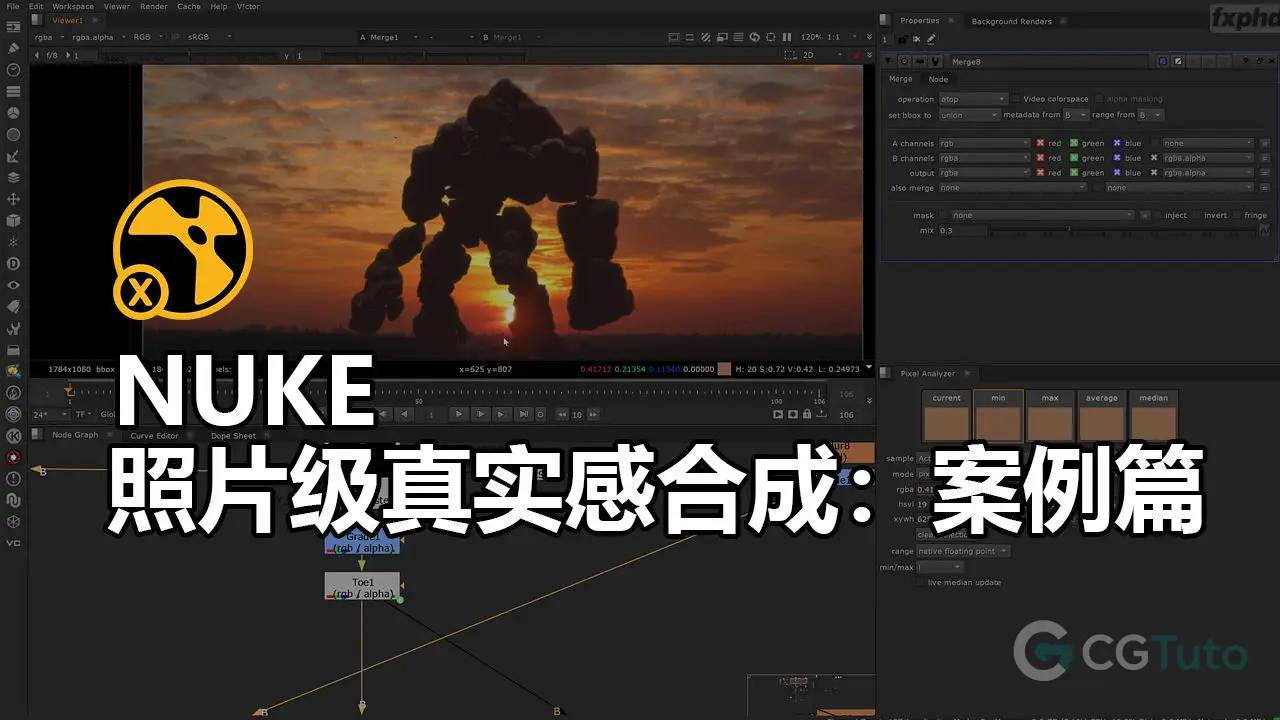Viewport: 1280px width, 720px height.
Task: Click the mix animation curve icon
Action: click(x=1265, y=230)
